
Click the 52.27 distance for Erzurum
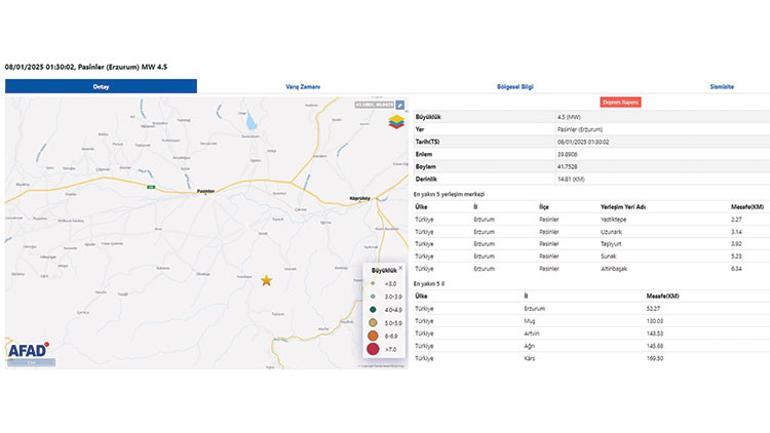click(654, 309)
